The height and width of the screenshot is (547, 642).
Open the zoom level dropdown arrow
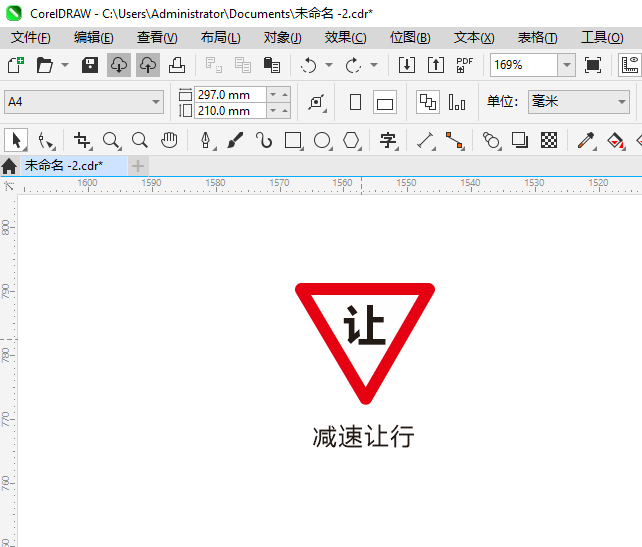[567, 65]
